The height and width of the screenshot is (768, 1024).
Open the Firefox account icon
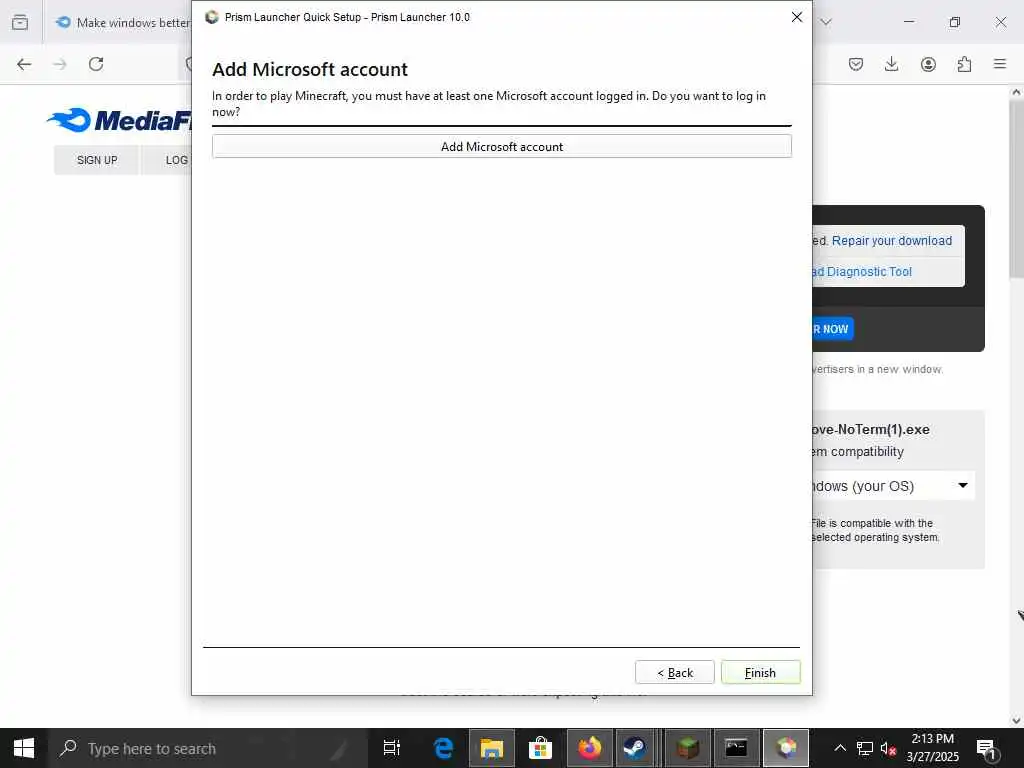point(928,64)
